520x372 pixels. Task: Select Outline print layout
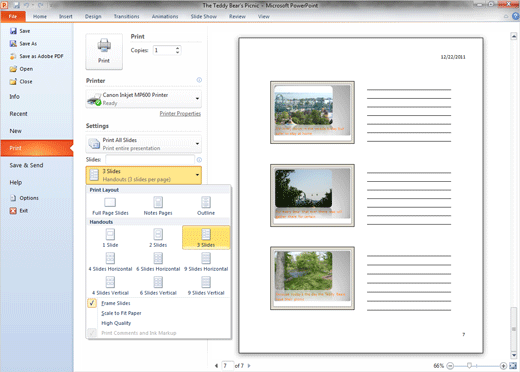[206, 206]
